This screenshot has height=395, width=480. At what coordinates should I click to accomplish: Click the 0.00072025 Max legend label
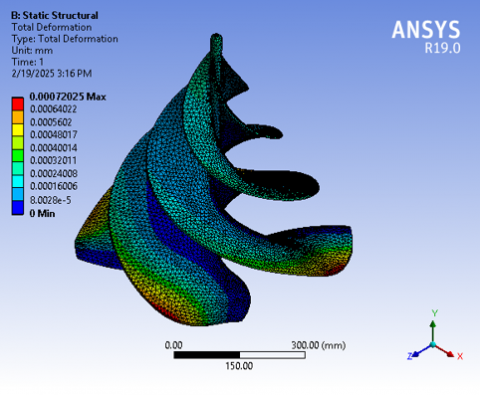click(68, 97)
